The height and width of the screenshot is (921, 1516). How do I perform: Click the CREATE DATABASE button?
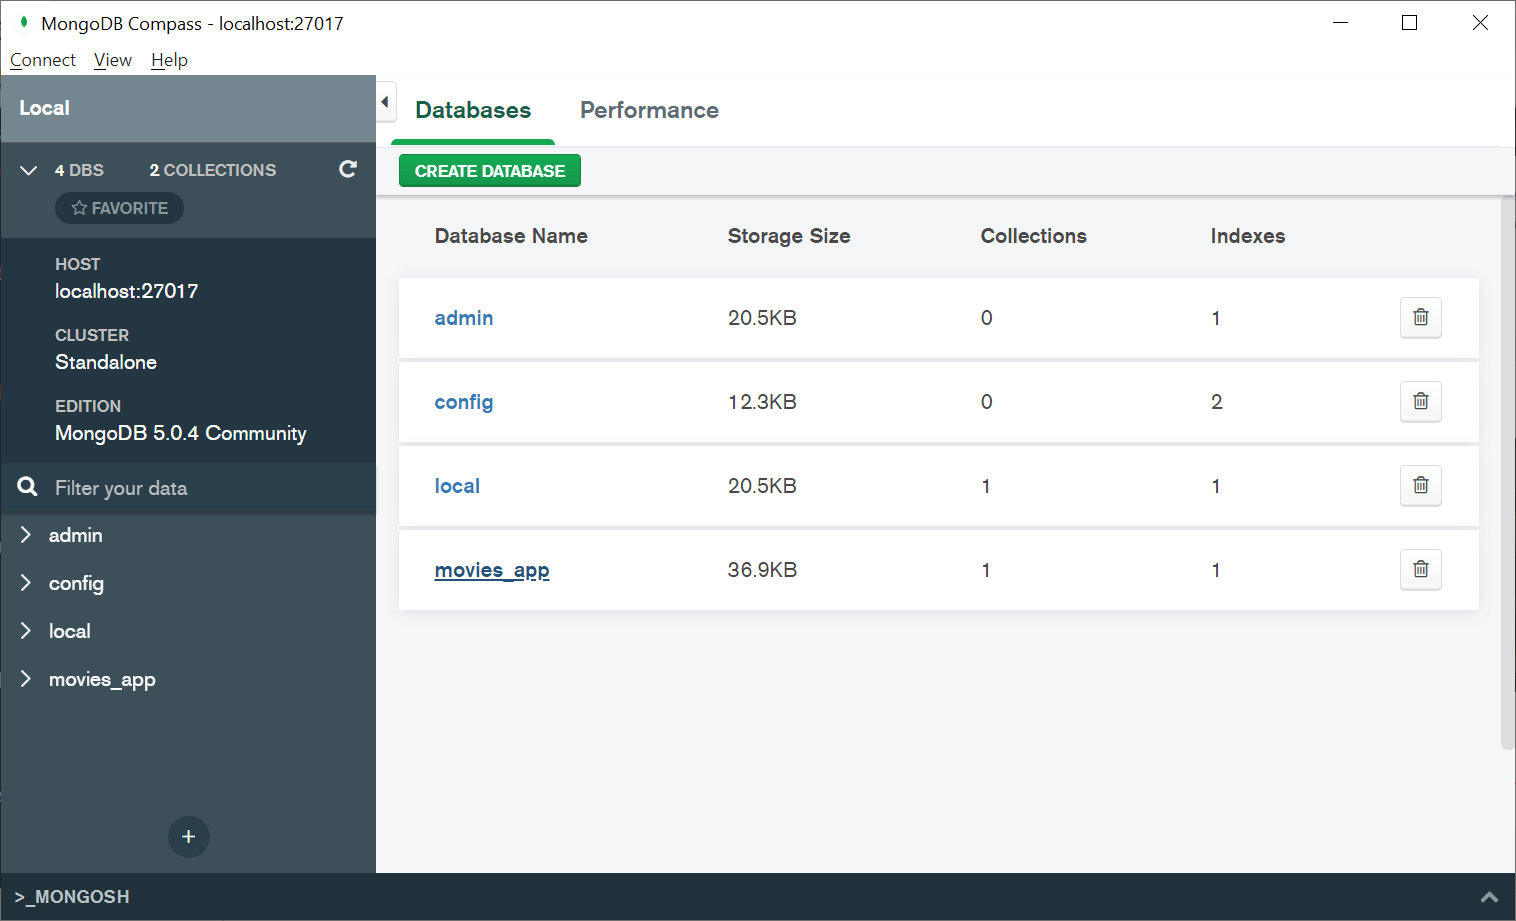click(489, 170)
